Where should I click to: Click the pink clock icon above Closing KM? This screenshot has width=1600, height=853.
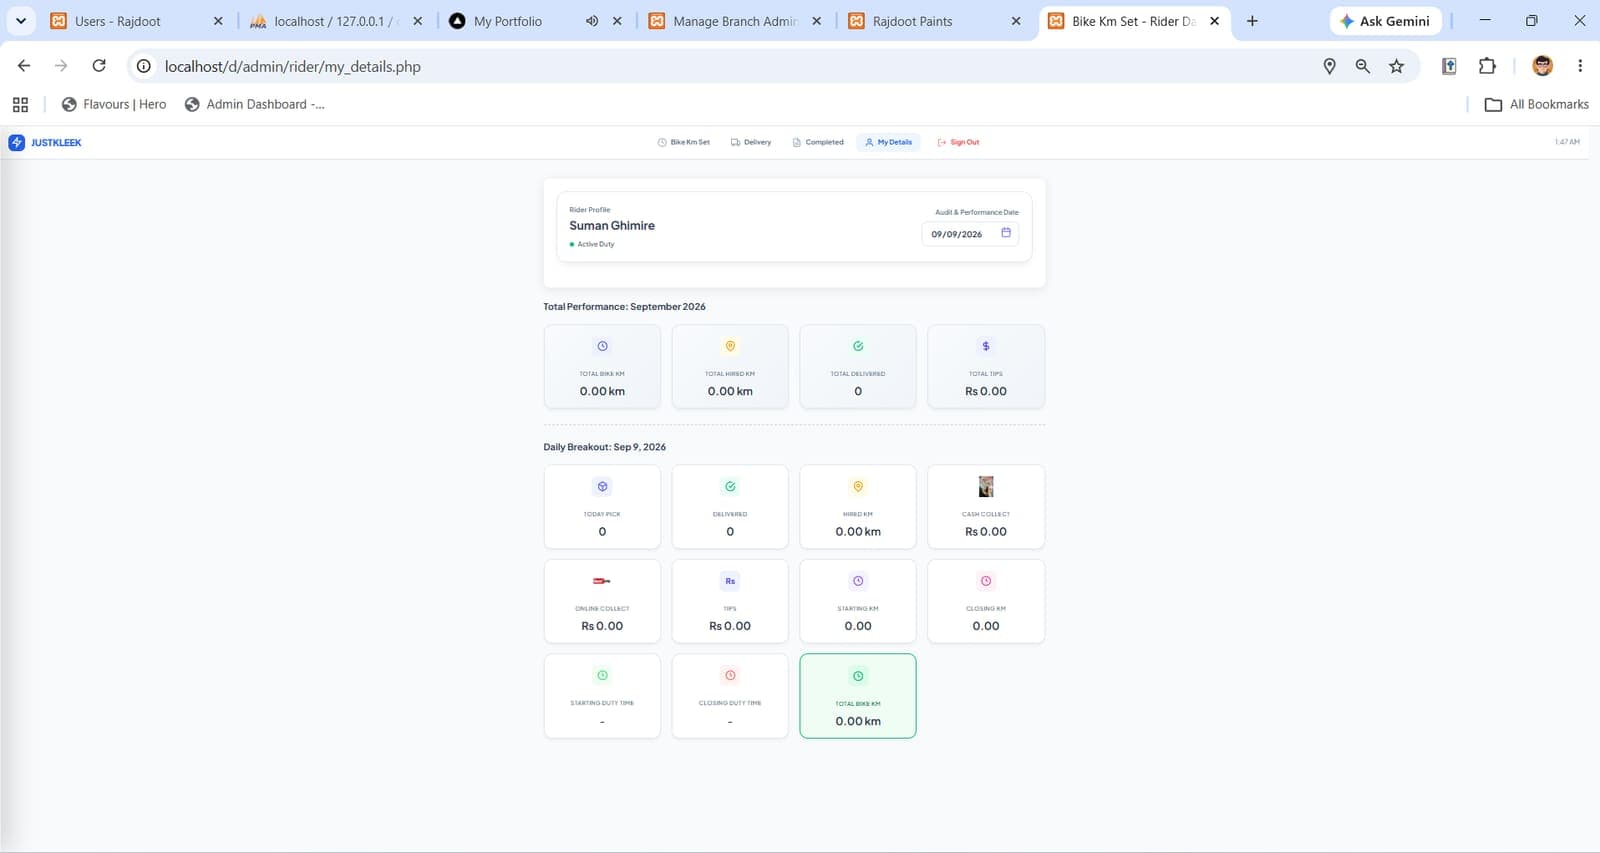[x=986, y=581]
